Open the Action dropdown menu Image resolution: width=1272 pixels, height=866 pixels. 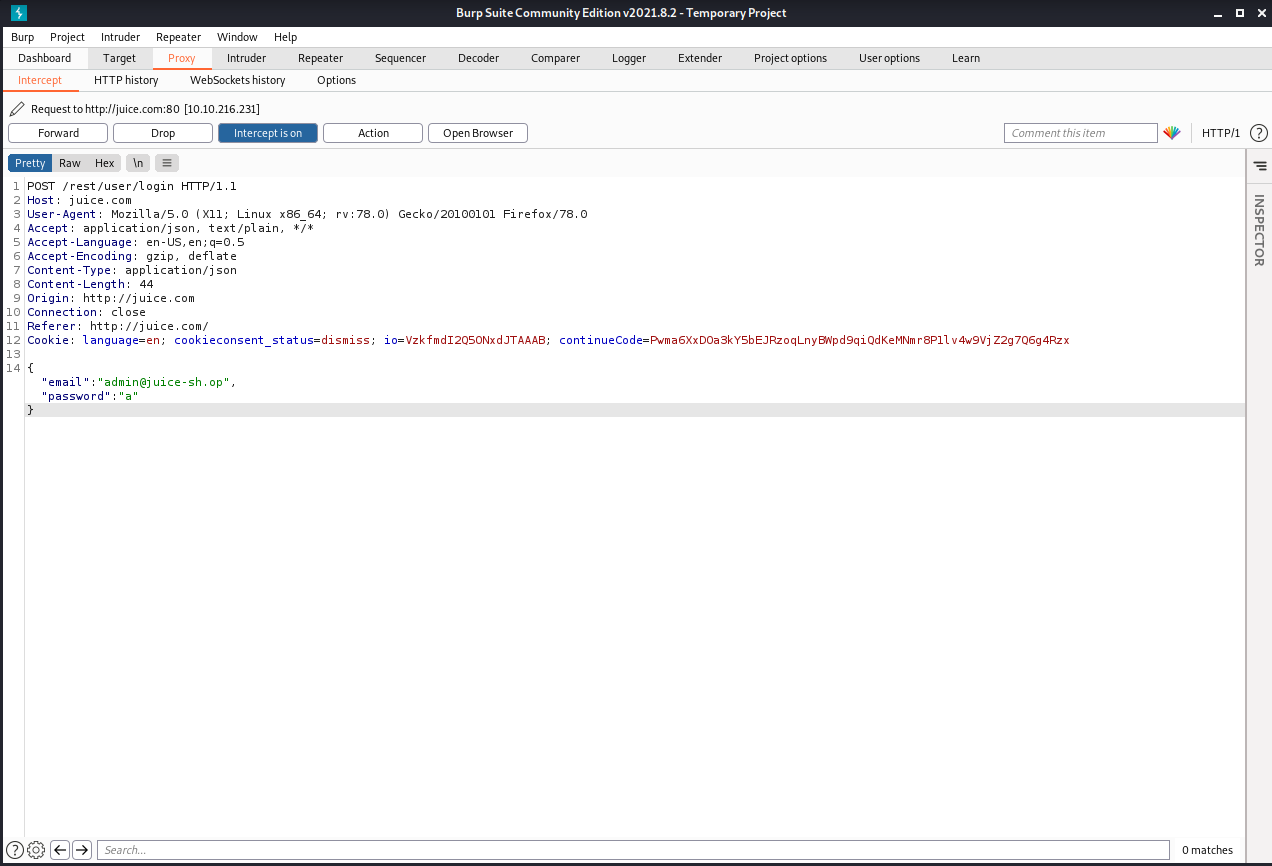(x=373, y=133)
